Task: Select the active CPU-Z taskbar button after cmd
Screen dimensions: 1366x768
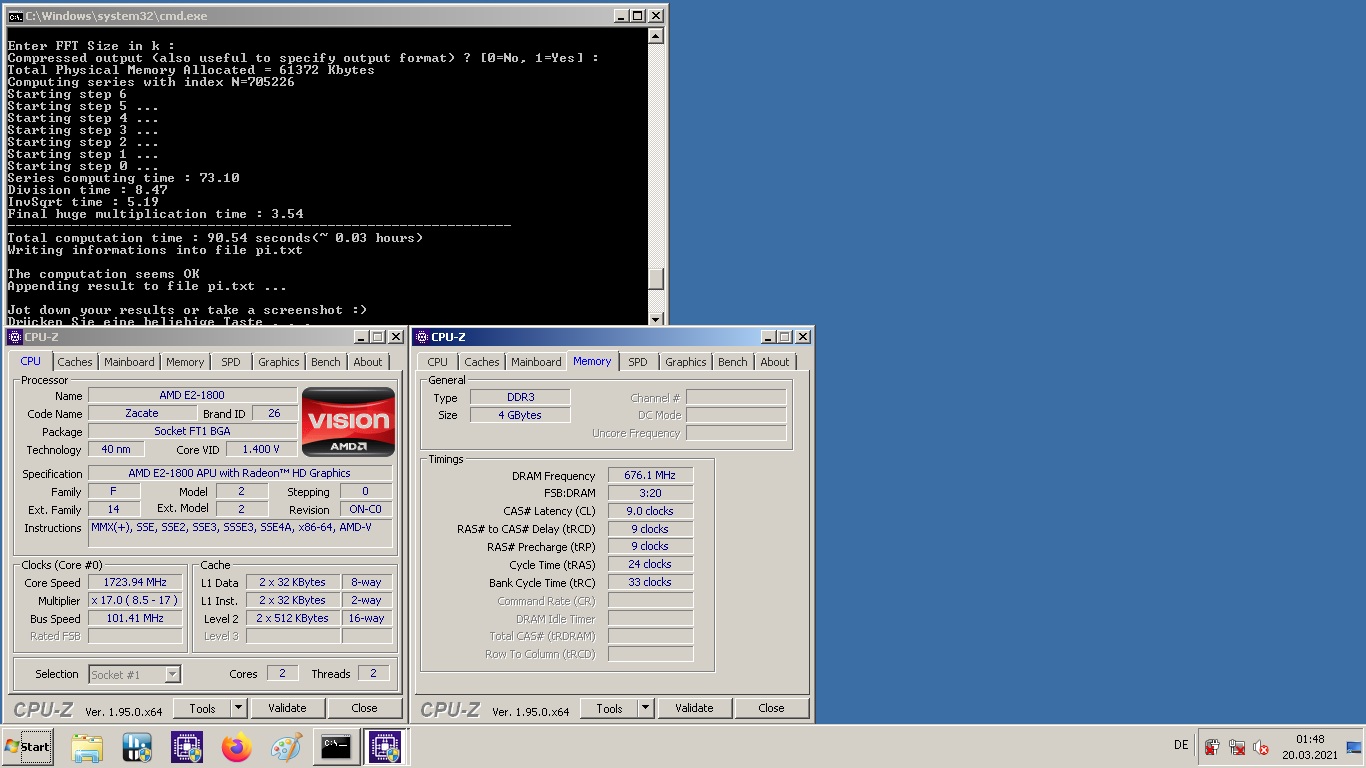Action: coord(384,747)
